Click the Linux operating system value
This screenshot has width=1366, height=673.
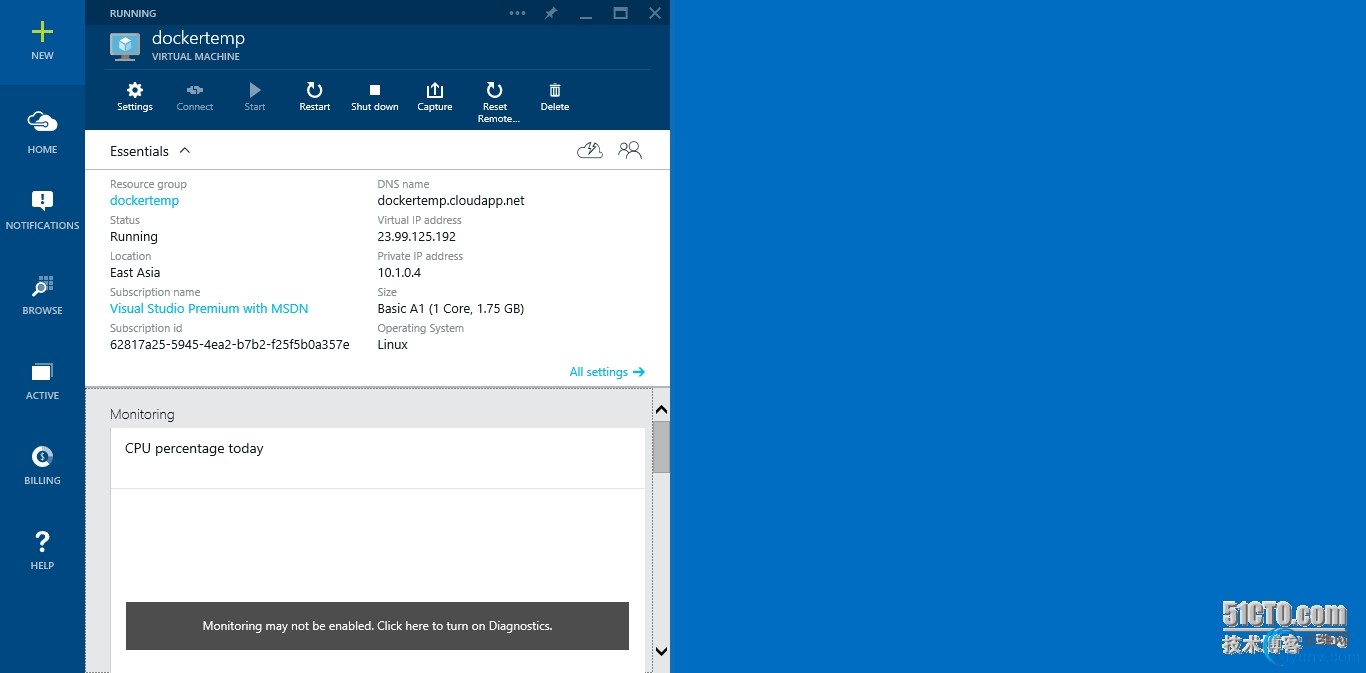pyautogui.click(x=393, y=344)
